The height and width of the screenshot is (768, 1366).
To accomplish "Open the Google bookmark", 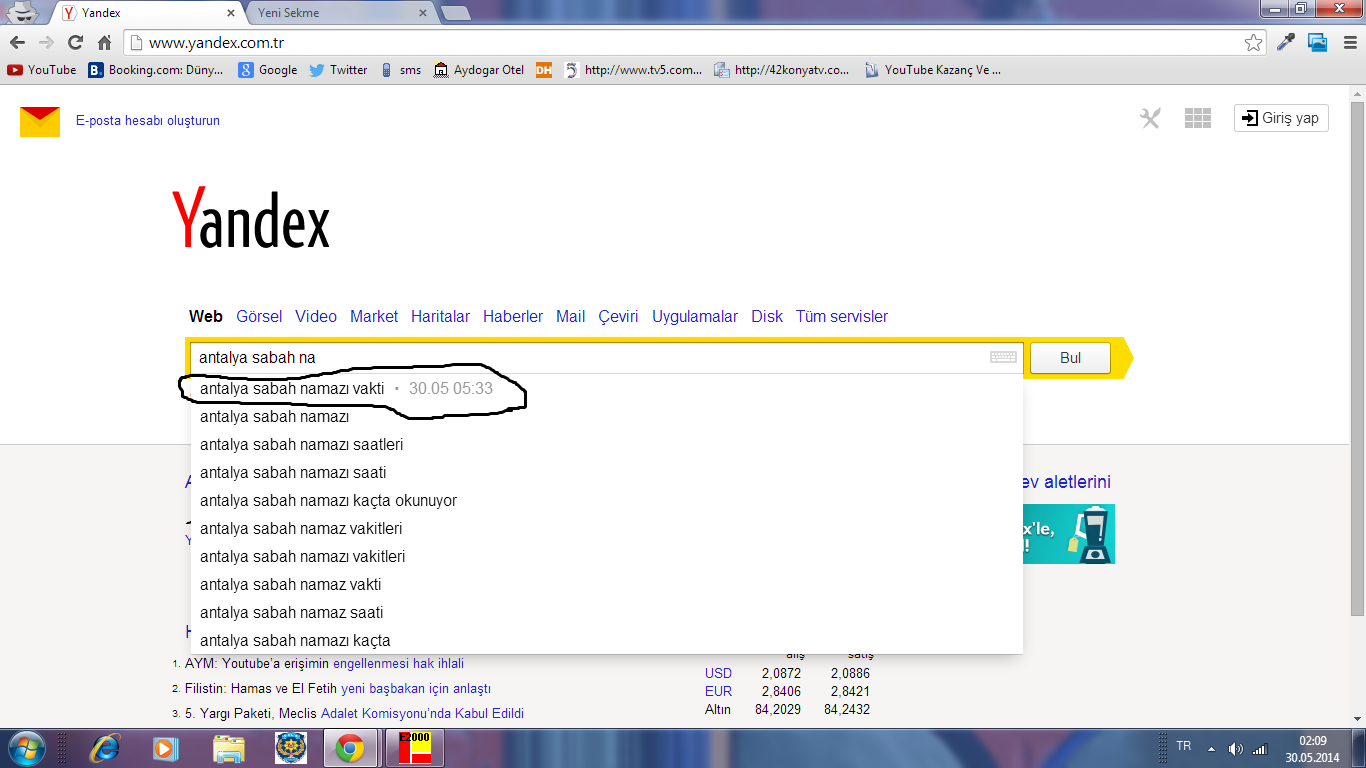I will click(x=267, y=70).
